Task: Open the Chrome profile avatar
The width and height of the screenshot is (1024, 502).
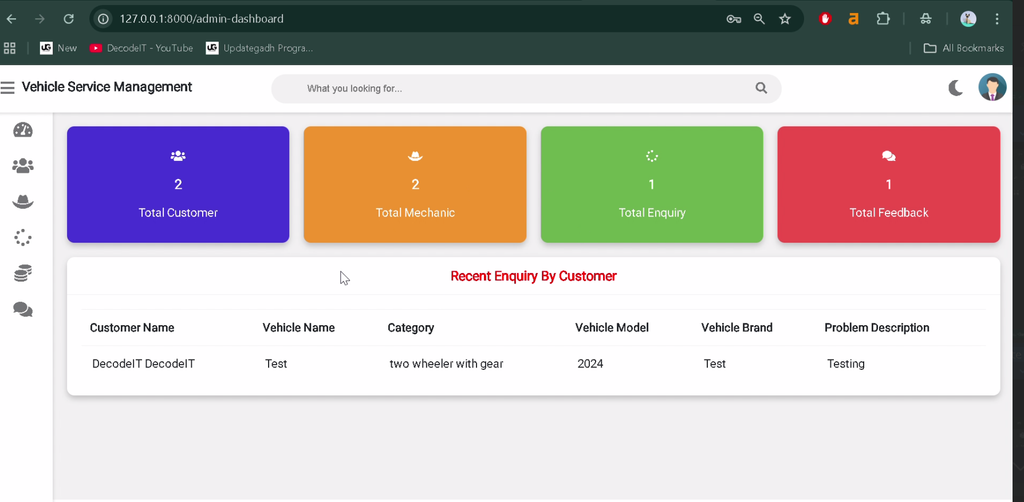Action: click(968, 19)
